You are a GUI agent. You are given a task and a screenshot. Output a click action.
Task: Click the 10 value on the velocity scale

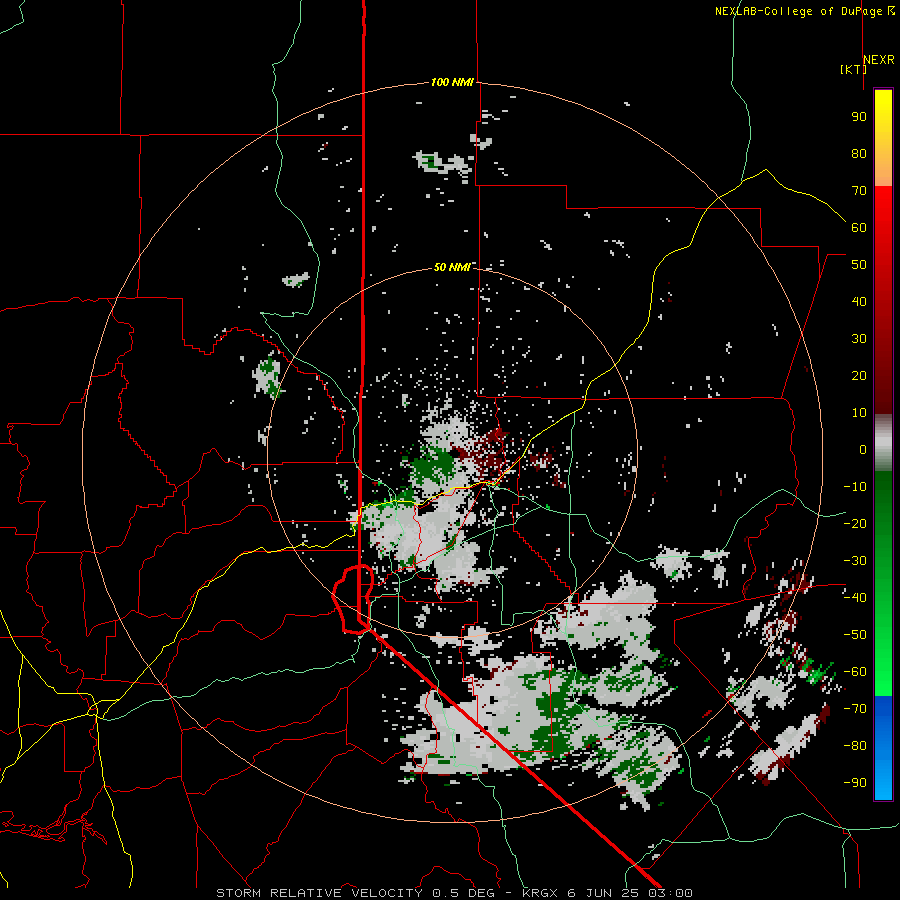click(x=859, y=413)
